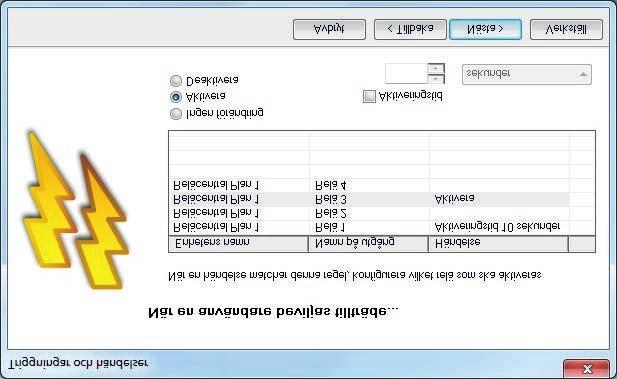Screen dimensions: 617x379
Task: Select the Relä 4 row in table
Action: point(369,185)
